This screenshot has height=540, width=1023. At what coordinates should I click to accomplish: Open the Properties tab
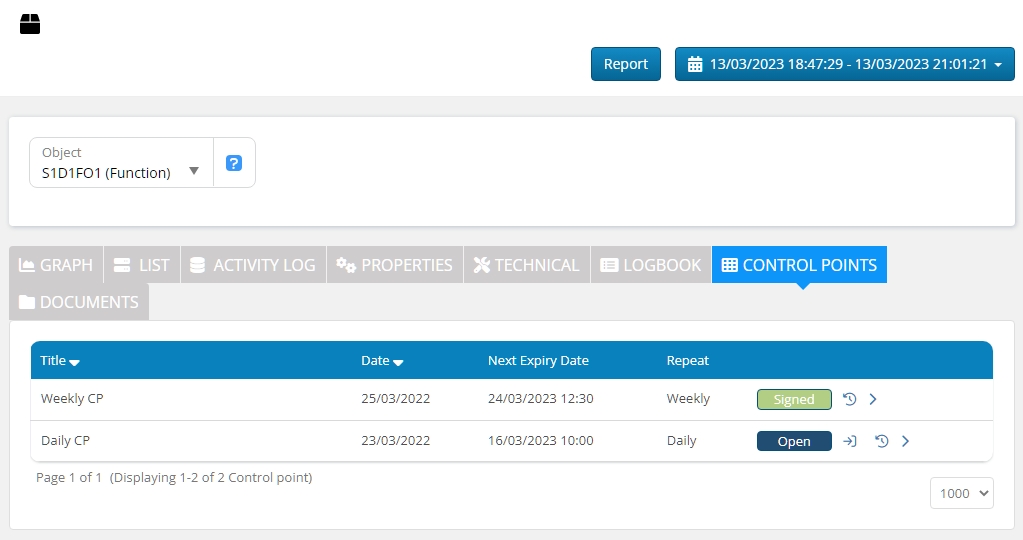(x=394, y=265)
